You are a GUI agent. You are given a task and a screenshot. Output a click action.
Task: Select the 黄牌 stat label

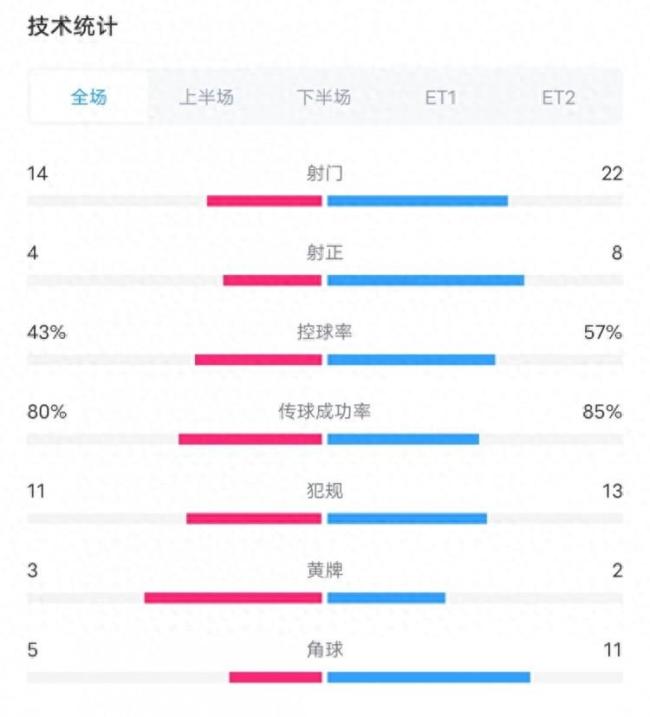click(x=325, y=570)
